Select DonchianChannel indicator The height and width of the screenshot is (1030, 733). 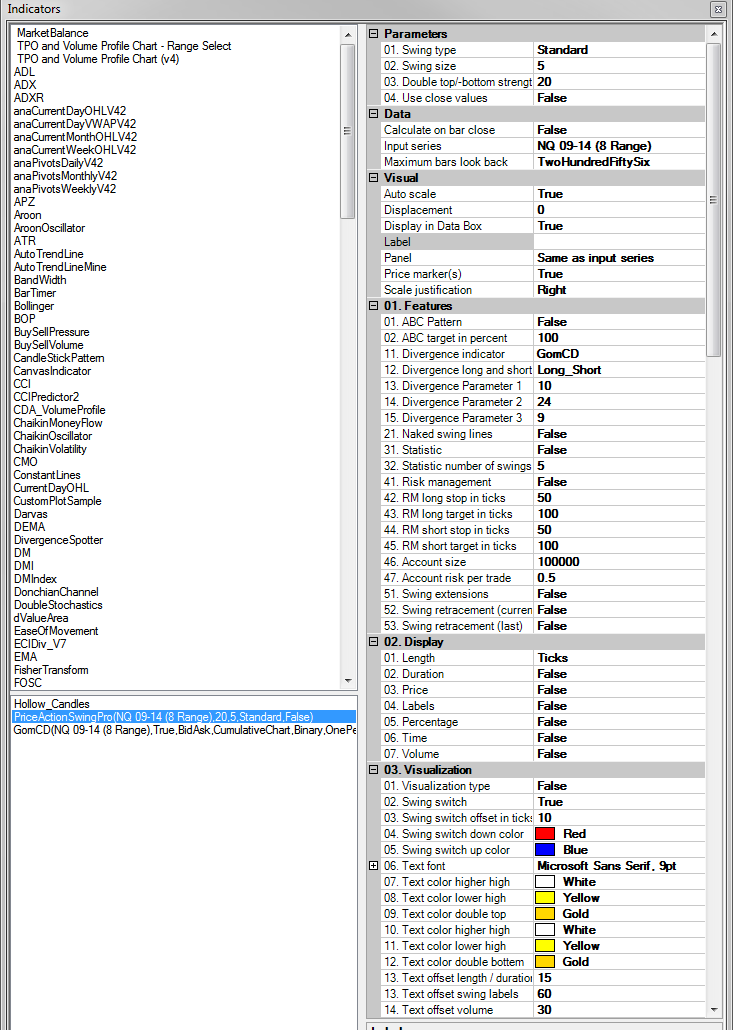coord(56,592)
